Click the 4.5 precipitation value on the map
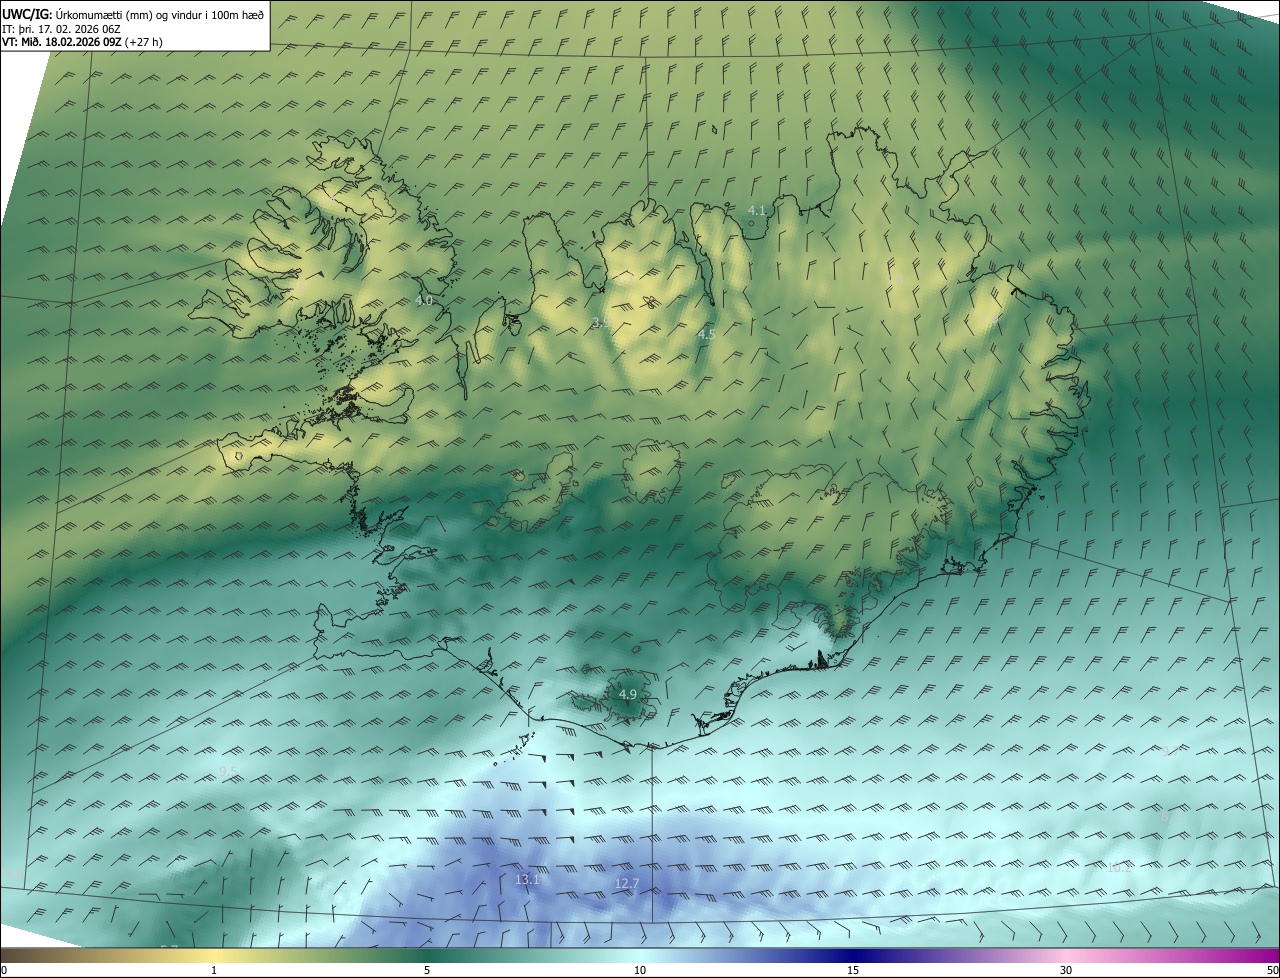Viewport: 1280px width, 978px height. pos(707,334)
